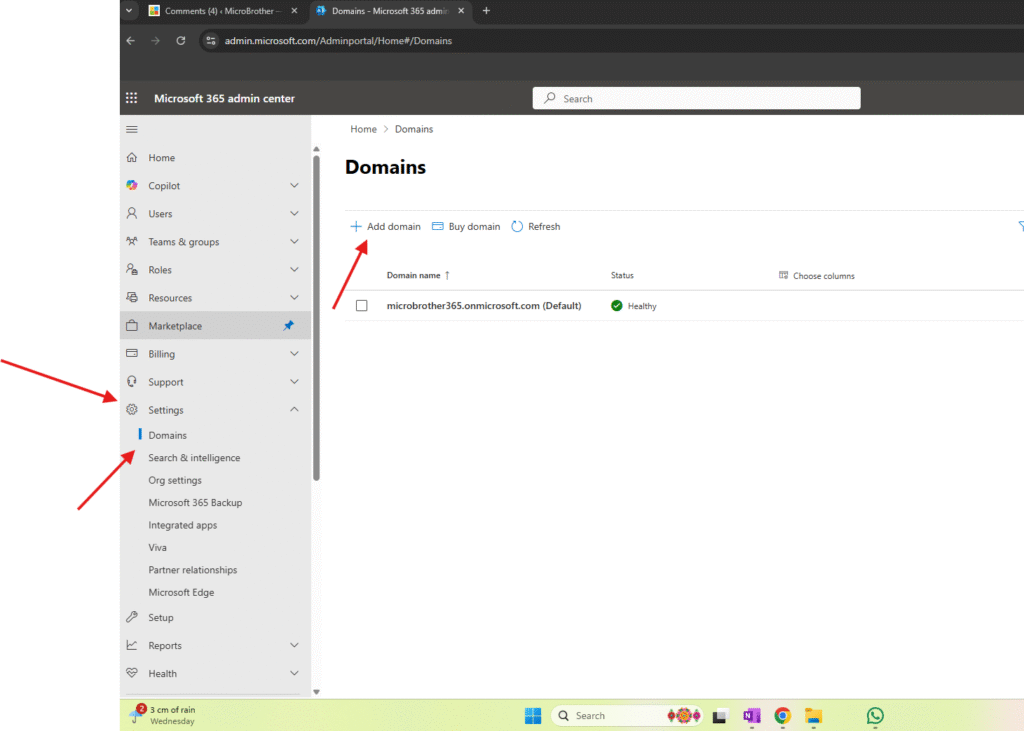
Task: Click the Refresh icon in the toolbar
Action: click(517, 227)
